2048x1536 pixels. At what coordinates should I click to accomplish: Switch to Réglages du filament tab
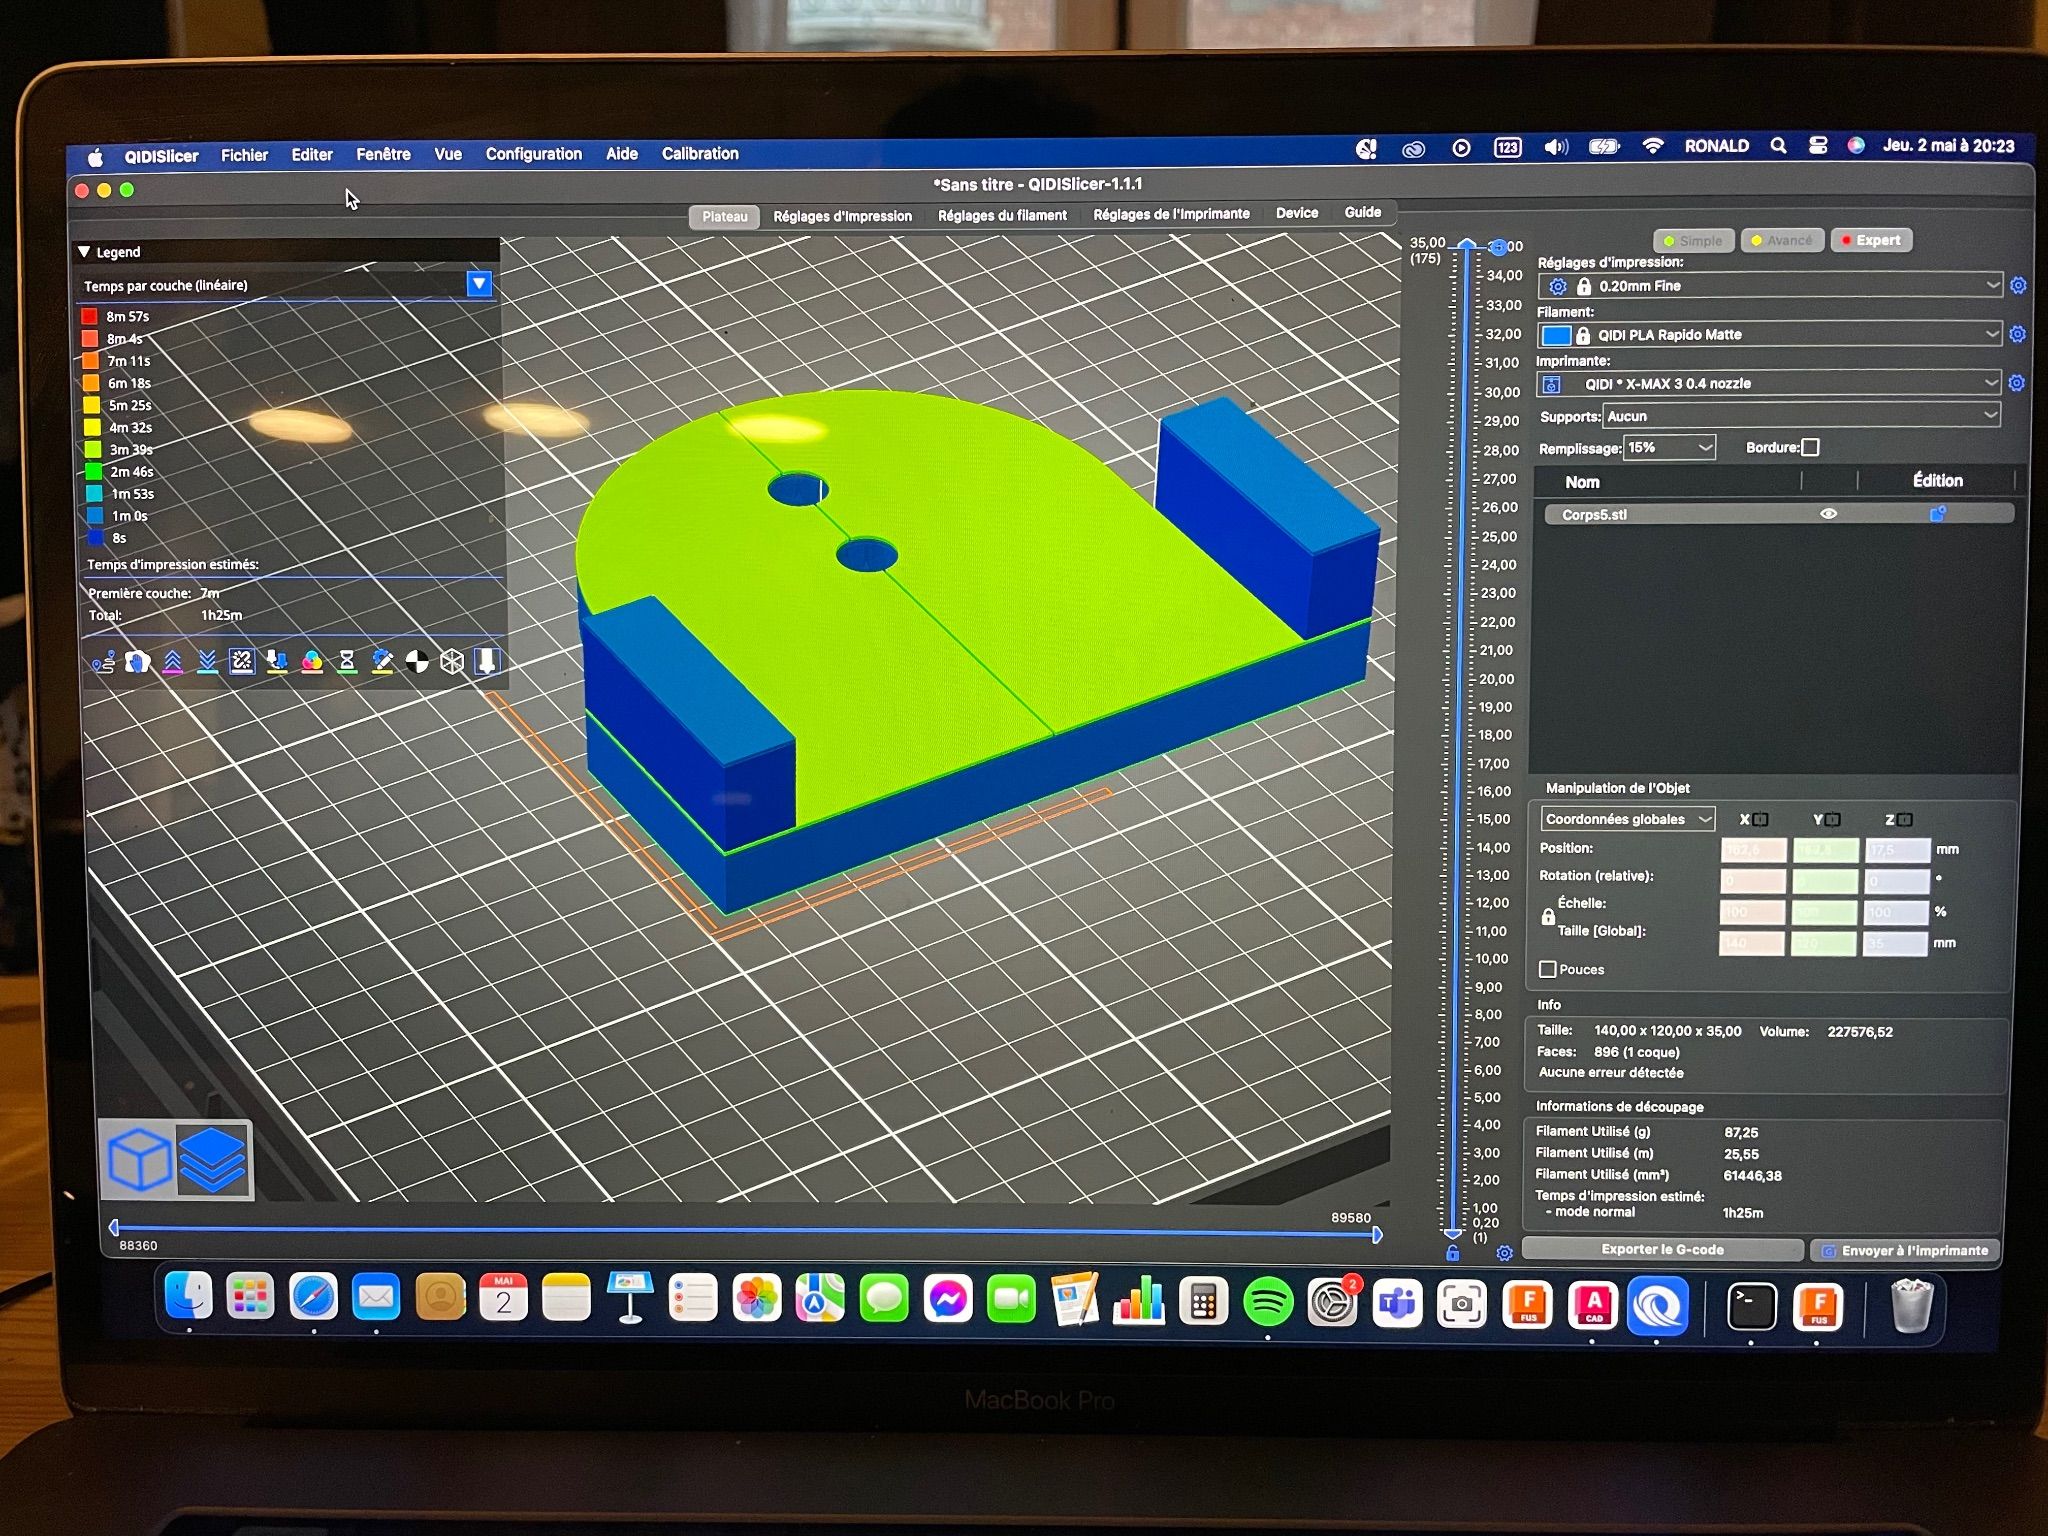[x=1002, y=215]
